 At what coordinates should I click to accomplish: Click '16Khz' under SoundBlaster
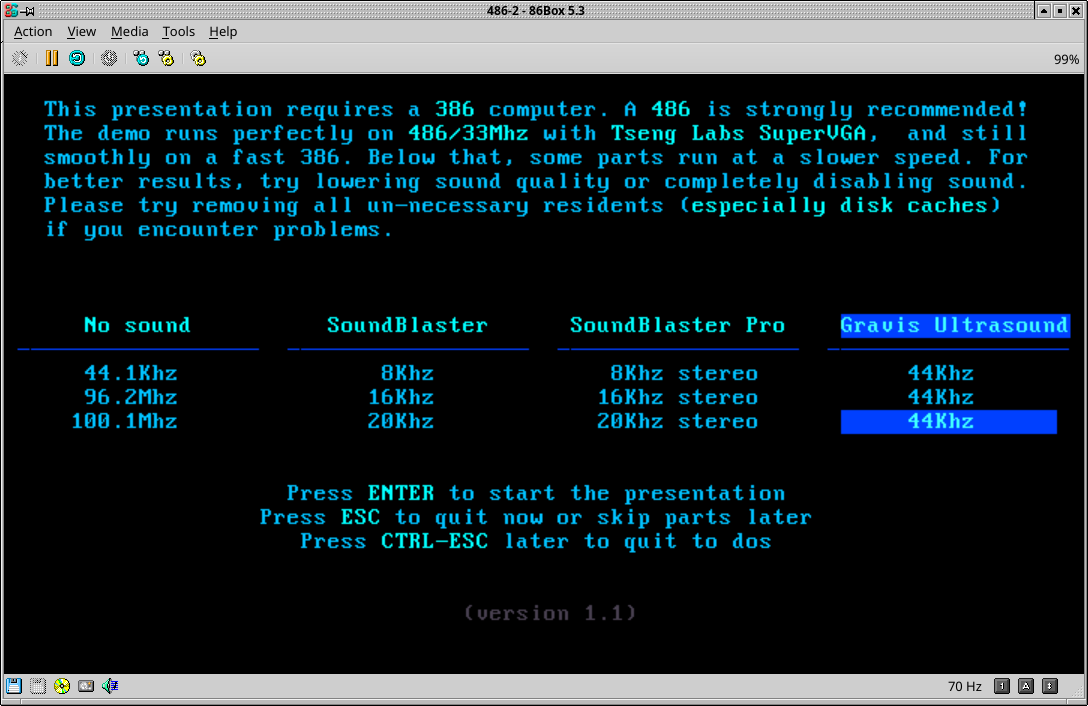pos(401,397)
